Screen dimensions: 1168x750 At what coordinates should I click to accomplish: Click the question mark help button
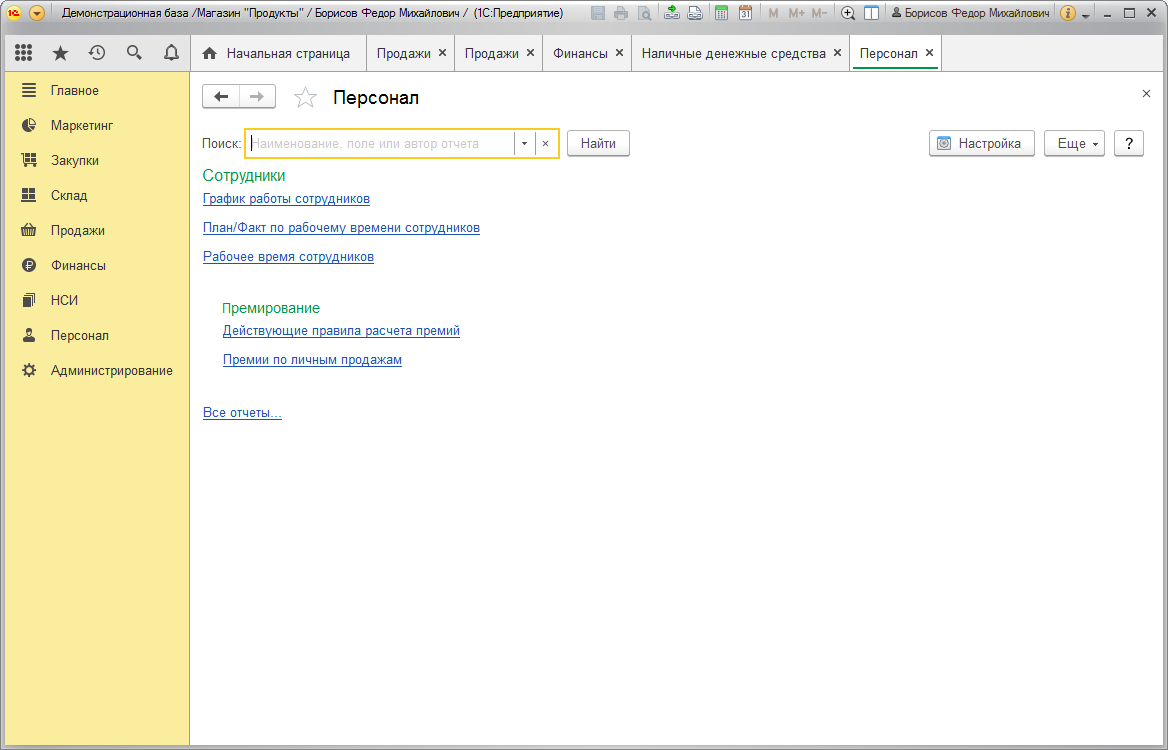(x=1129, y=144)
